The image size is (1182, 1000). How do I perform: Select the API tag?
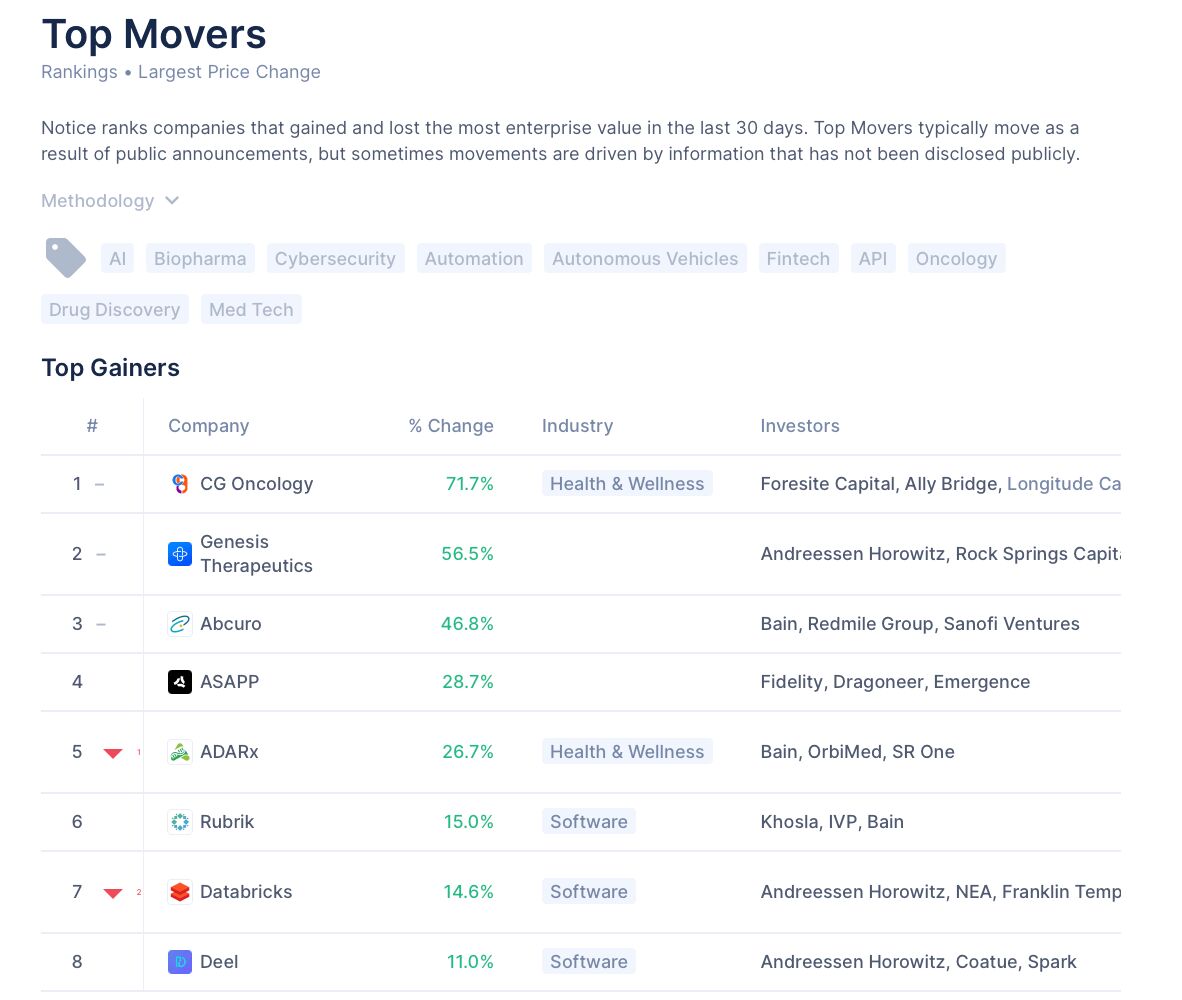[873, 258]
